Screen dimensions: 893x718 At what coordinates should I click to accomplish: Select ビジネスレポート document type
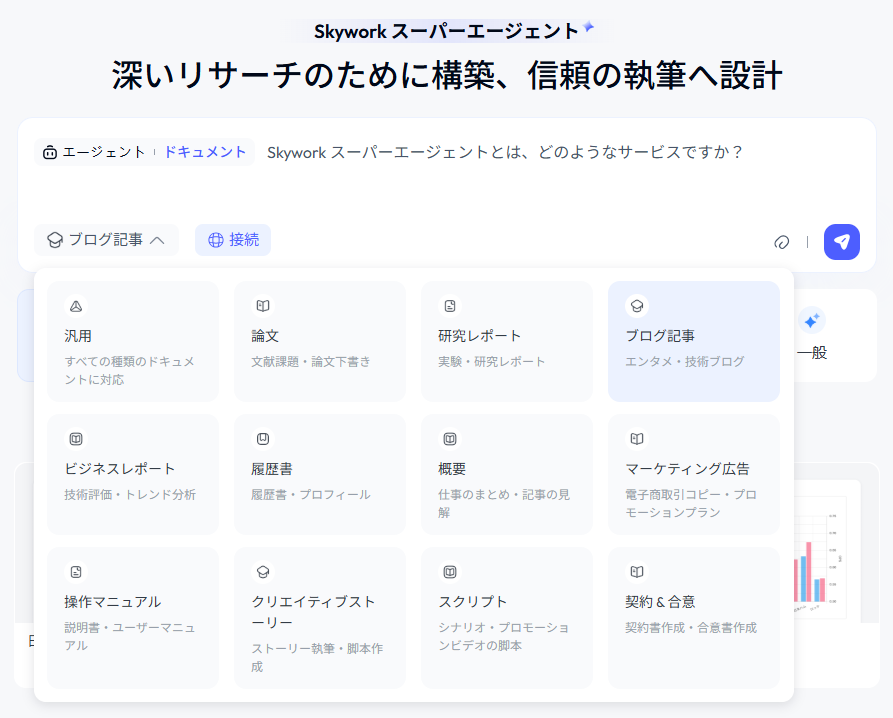coord(133,474)
